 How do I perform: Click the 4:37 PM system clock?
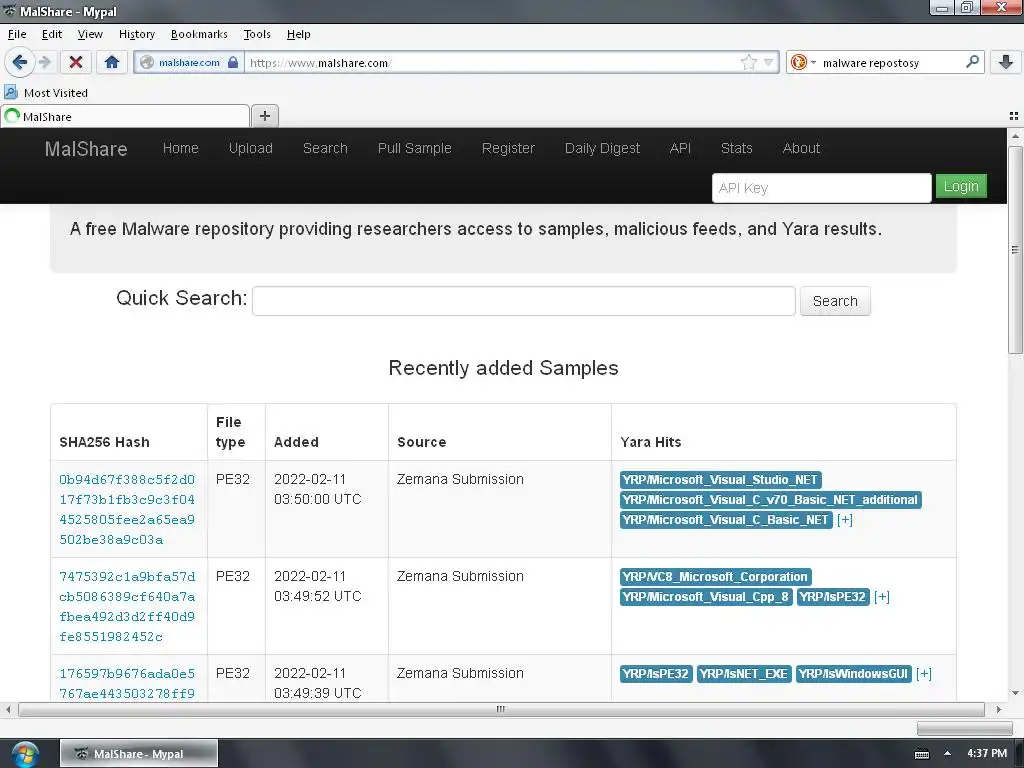(987, 754)
